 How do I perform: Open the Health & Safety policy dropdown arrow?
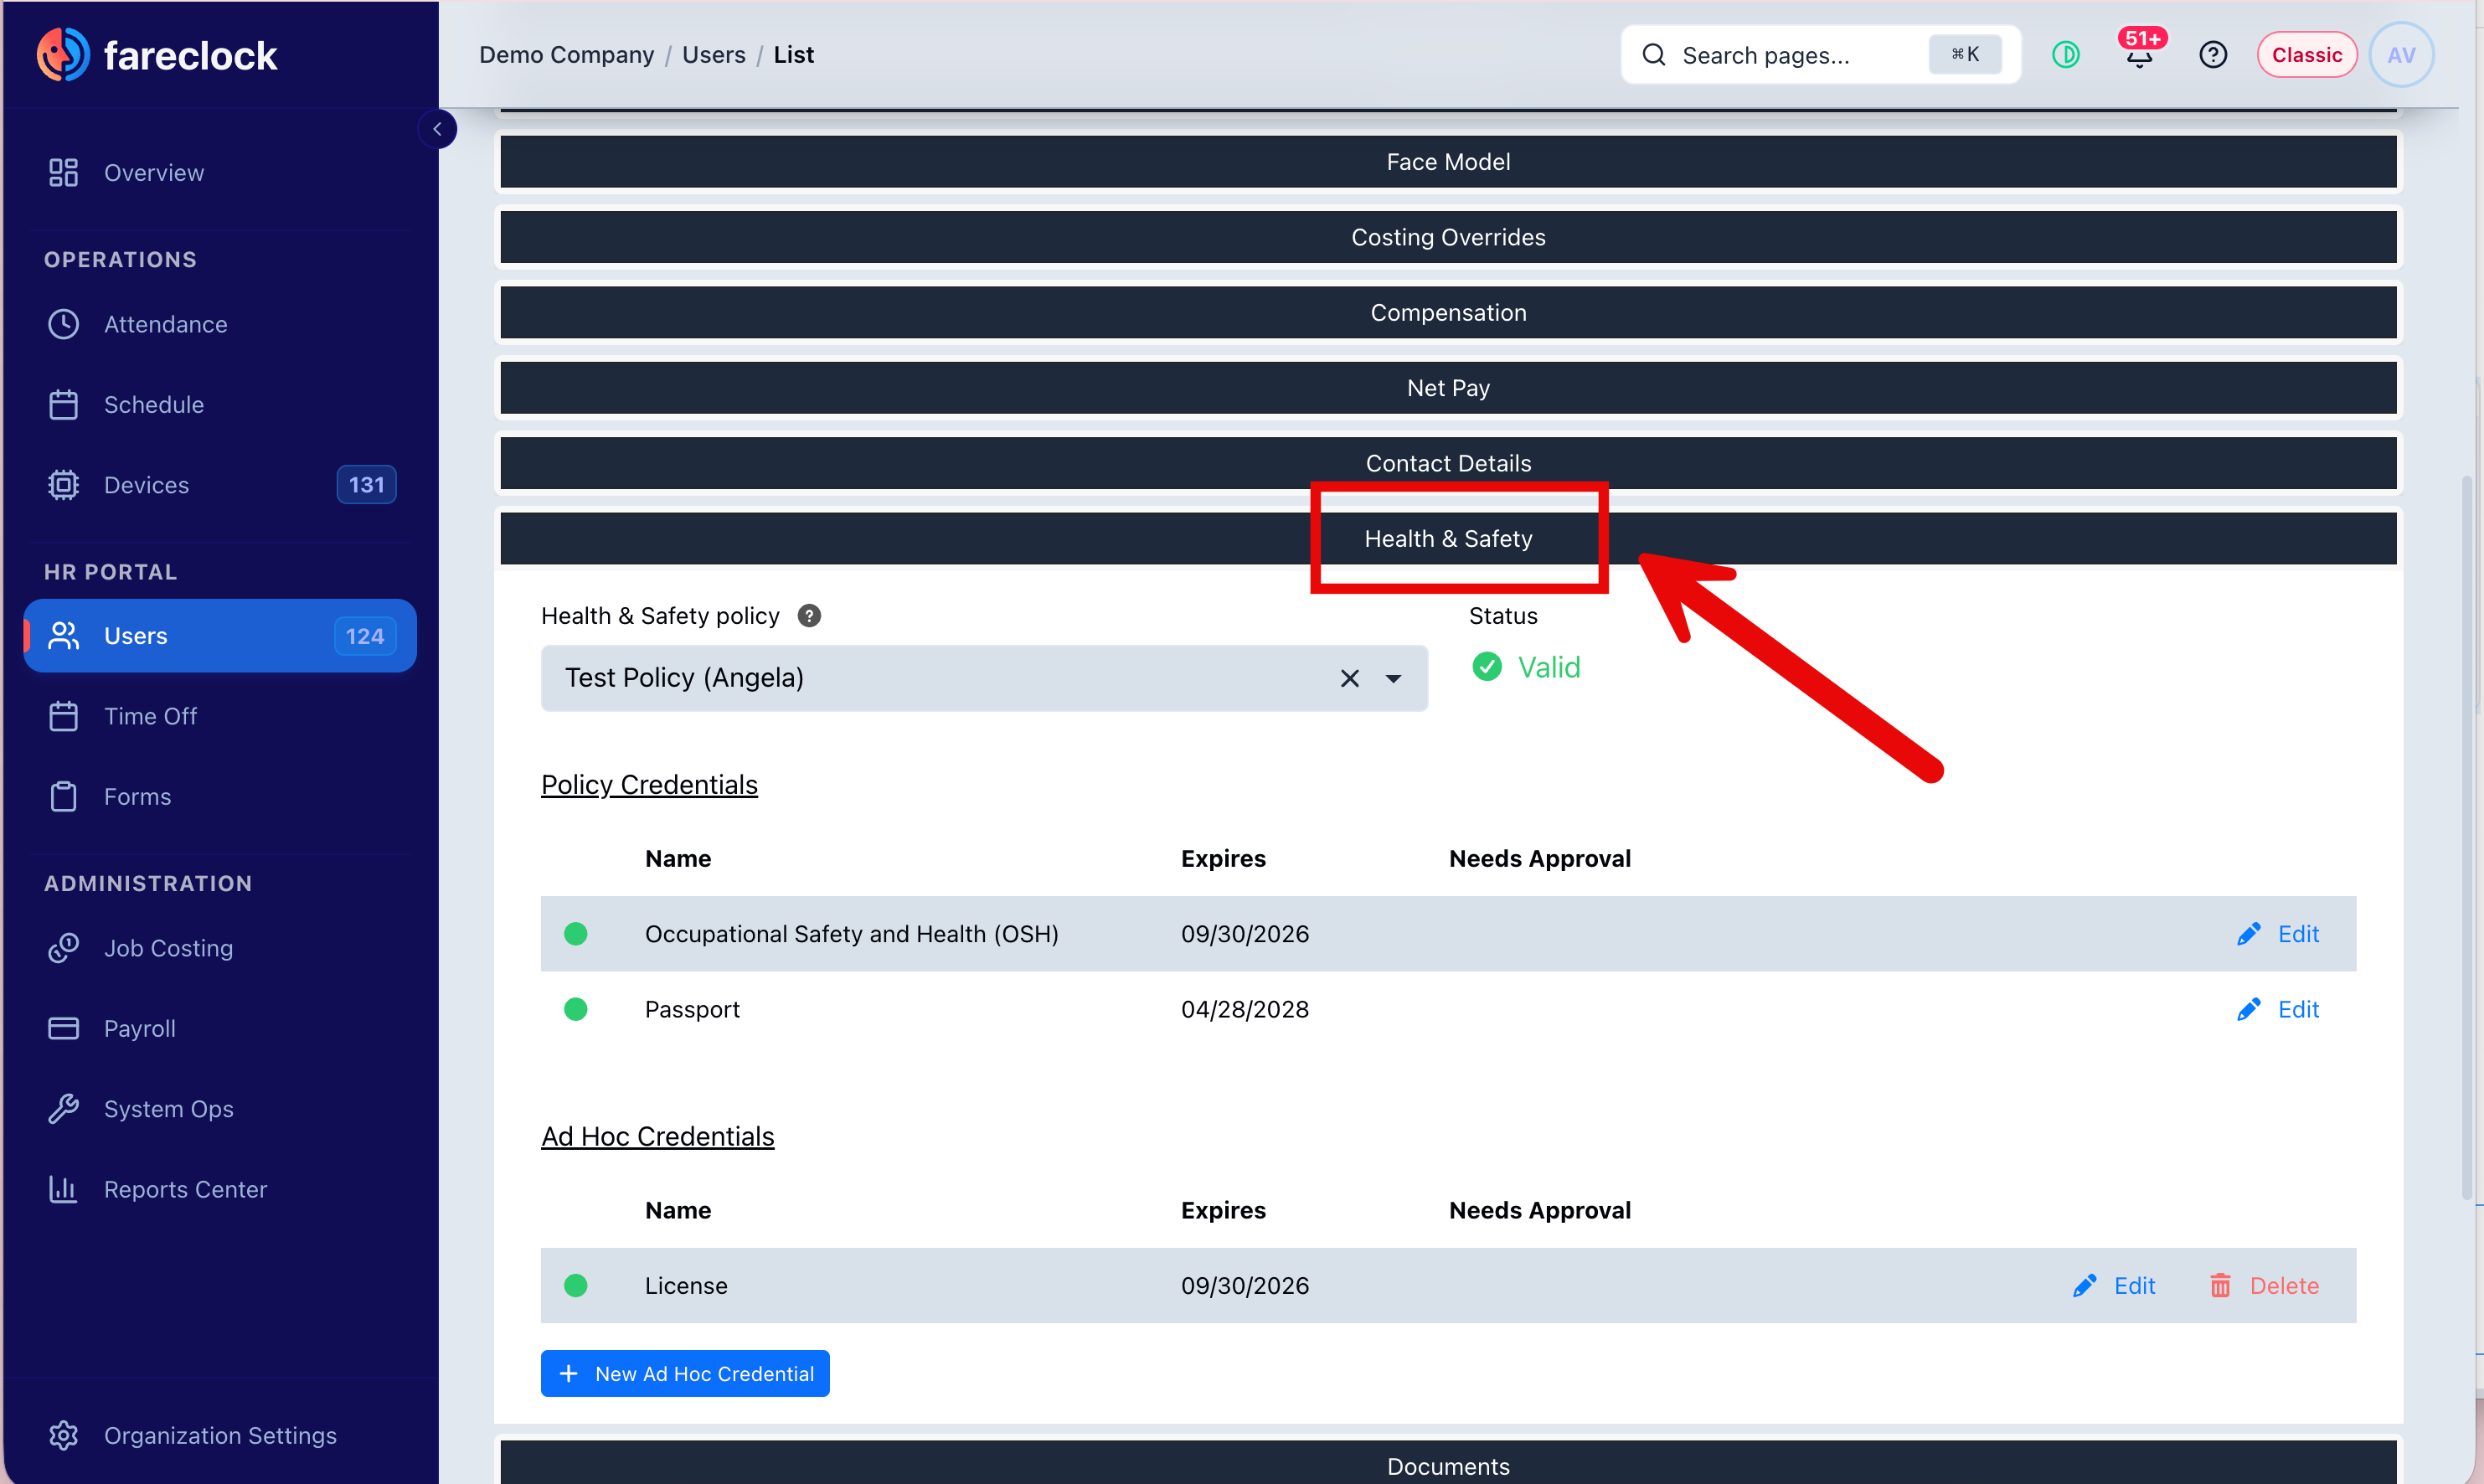click(1392, 679)
